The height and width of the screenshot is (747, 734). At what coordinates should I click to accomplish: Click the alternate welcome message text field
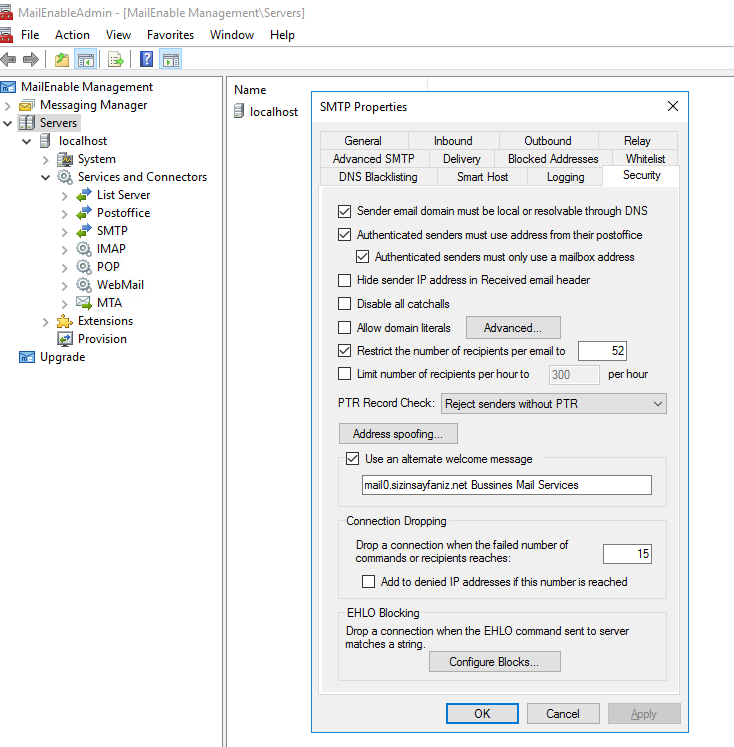(x=506, y=485)
